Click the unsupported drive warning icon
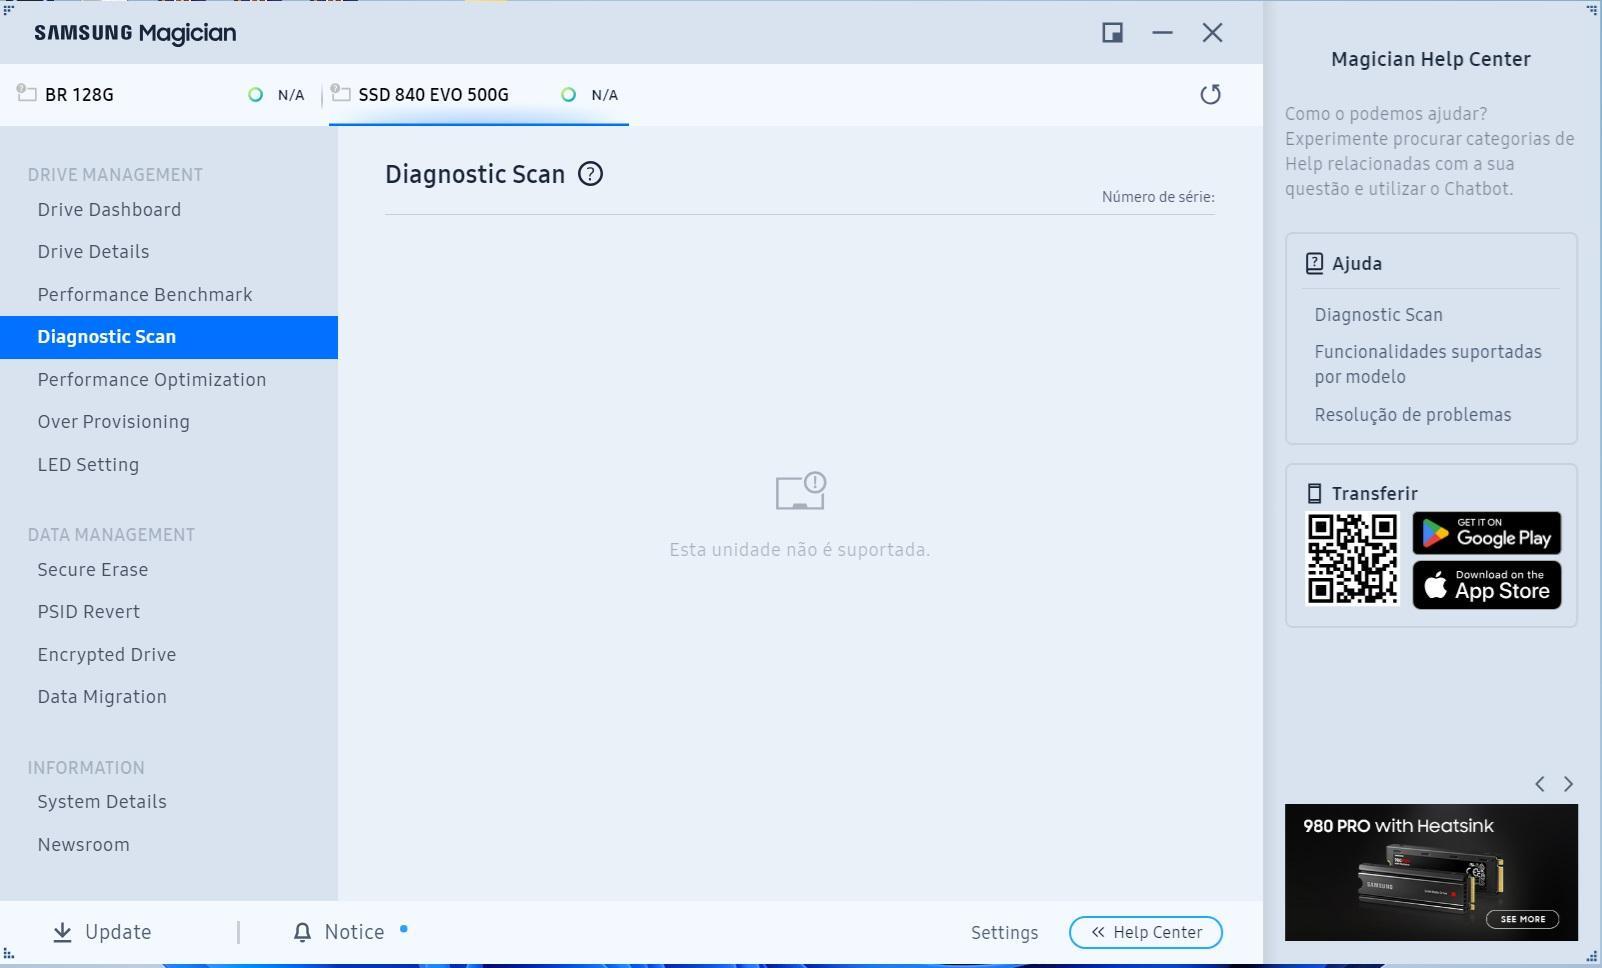The image size is (1602, 968). 801,491
